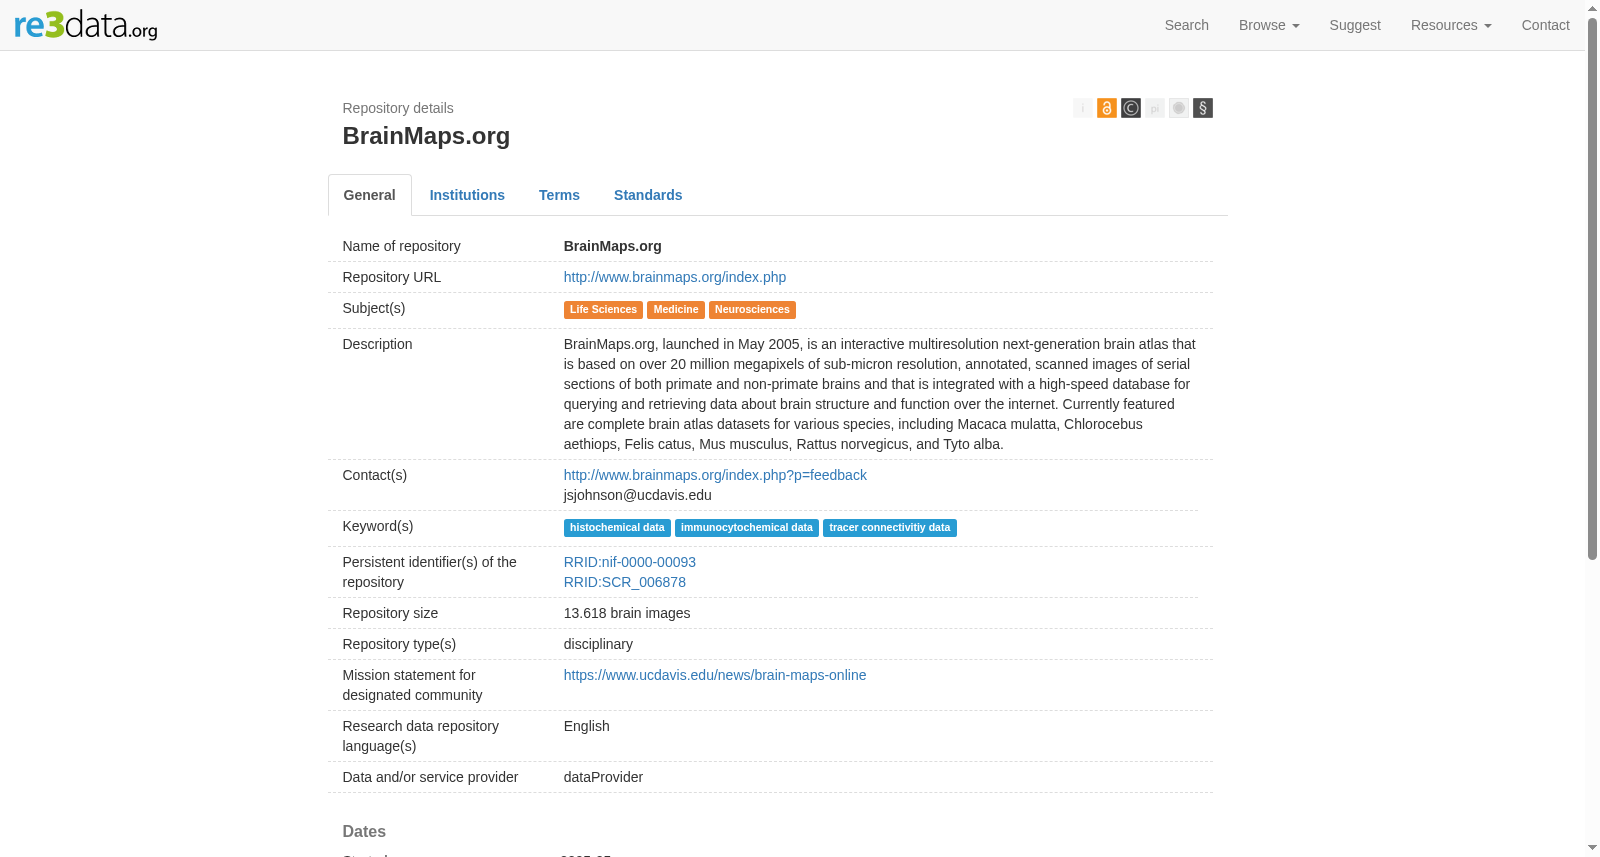
Task: Click the immunocytochemical data keyword tag
Action: [x=747, y=528]
